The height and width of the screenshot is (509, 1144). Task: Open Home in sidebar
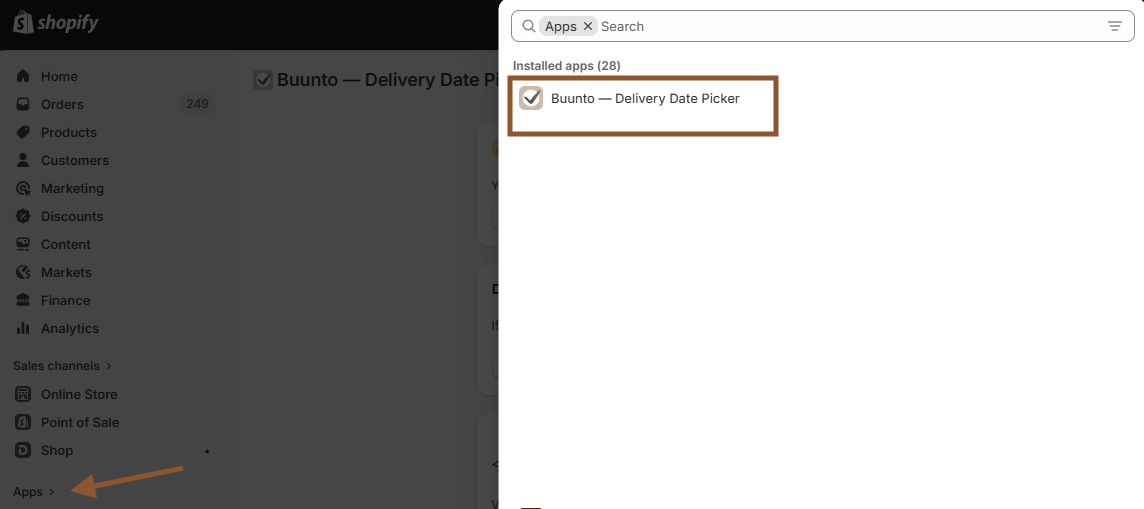pyautogui.click(x=58, y=77)
